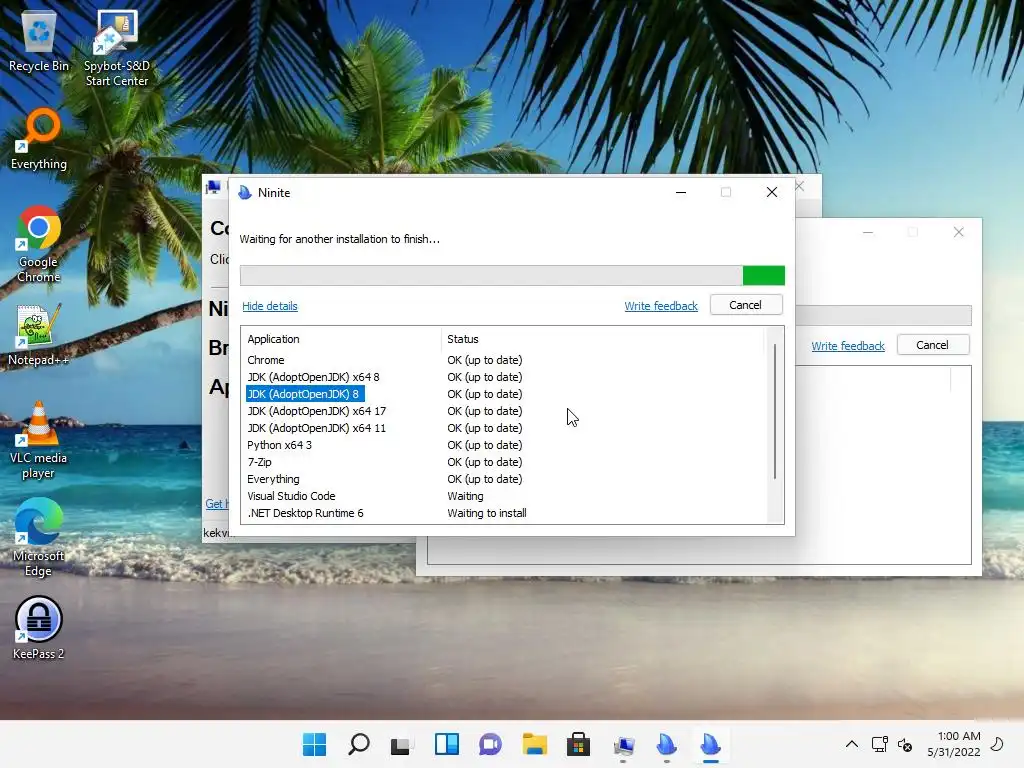Select the Visual Studio Code row
Screen dimensions: 1024x768
click(503, 496)
